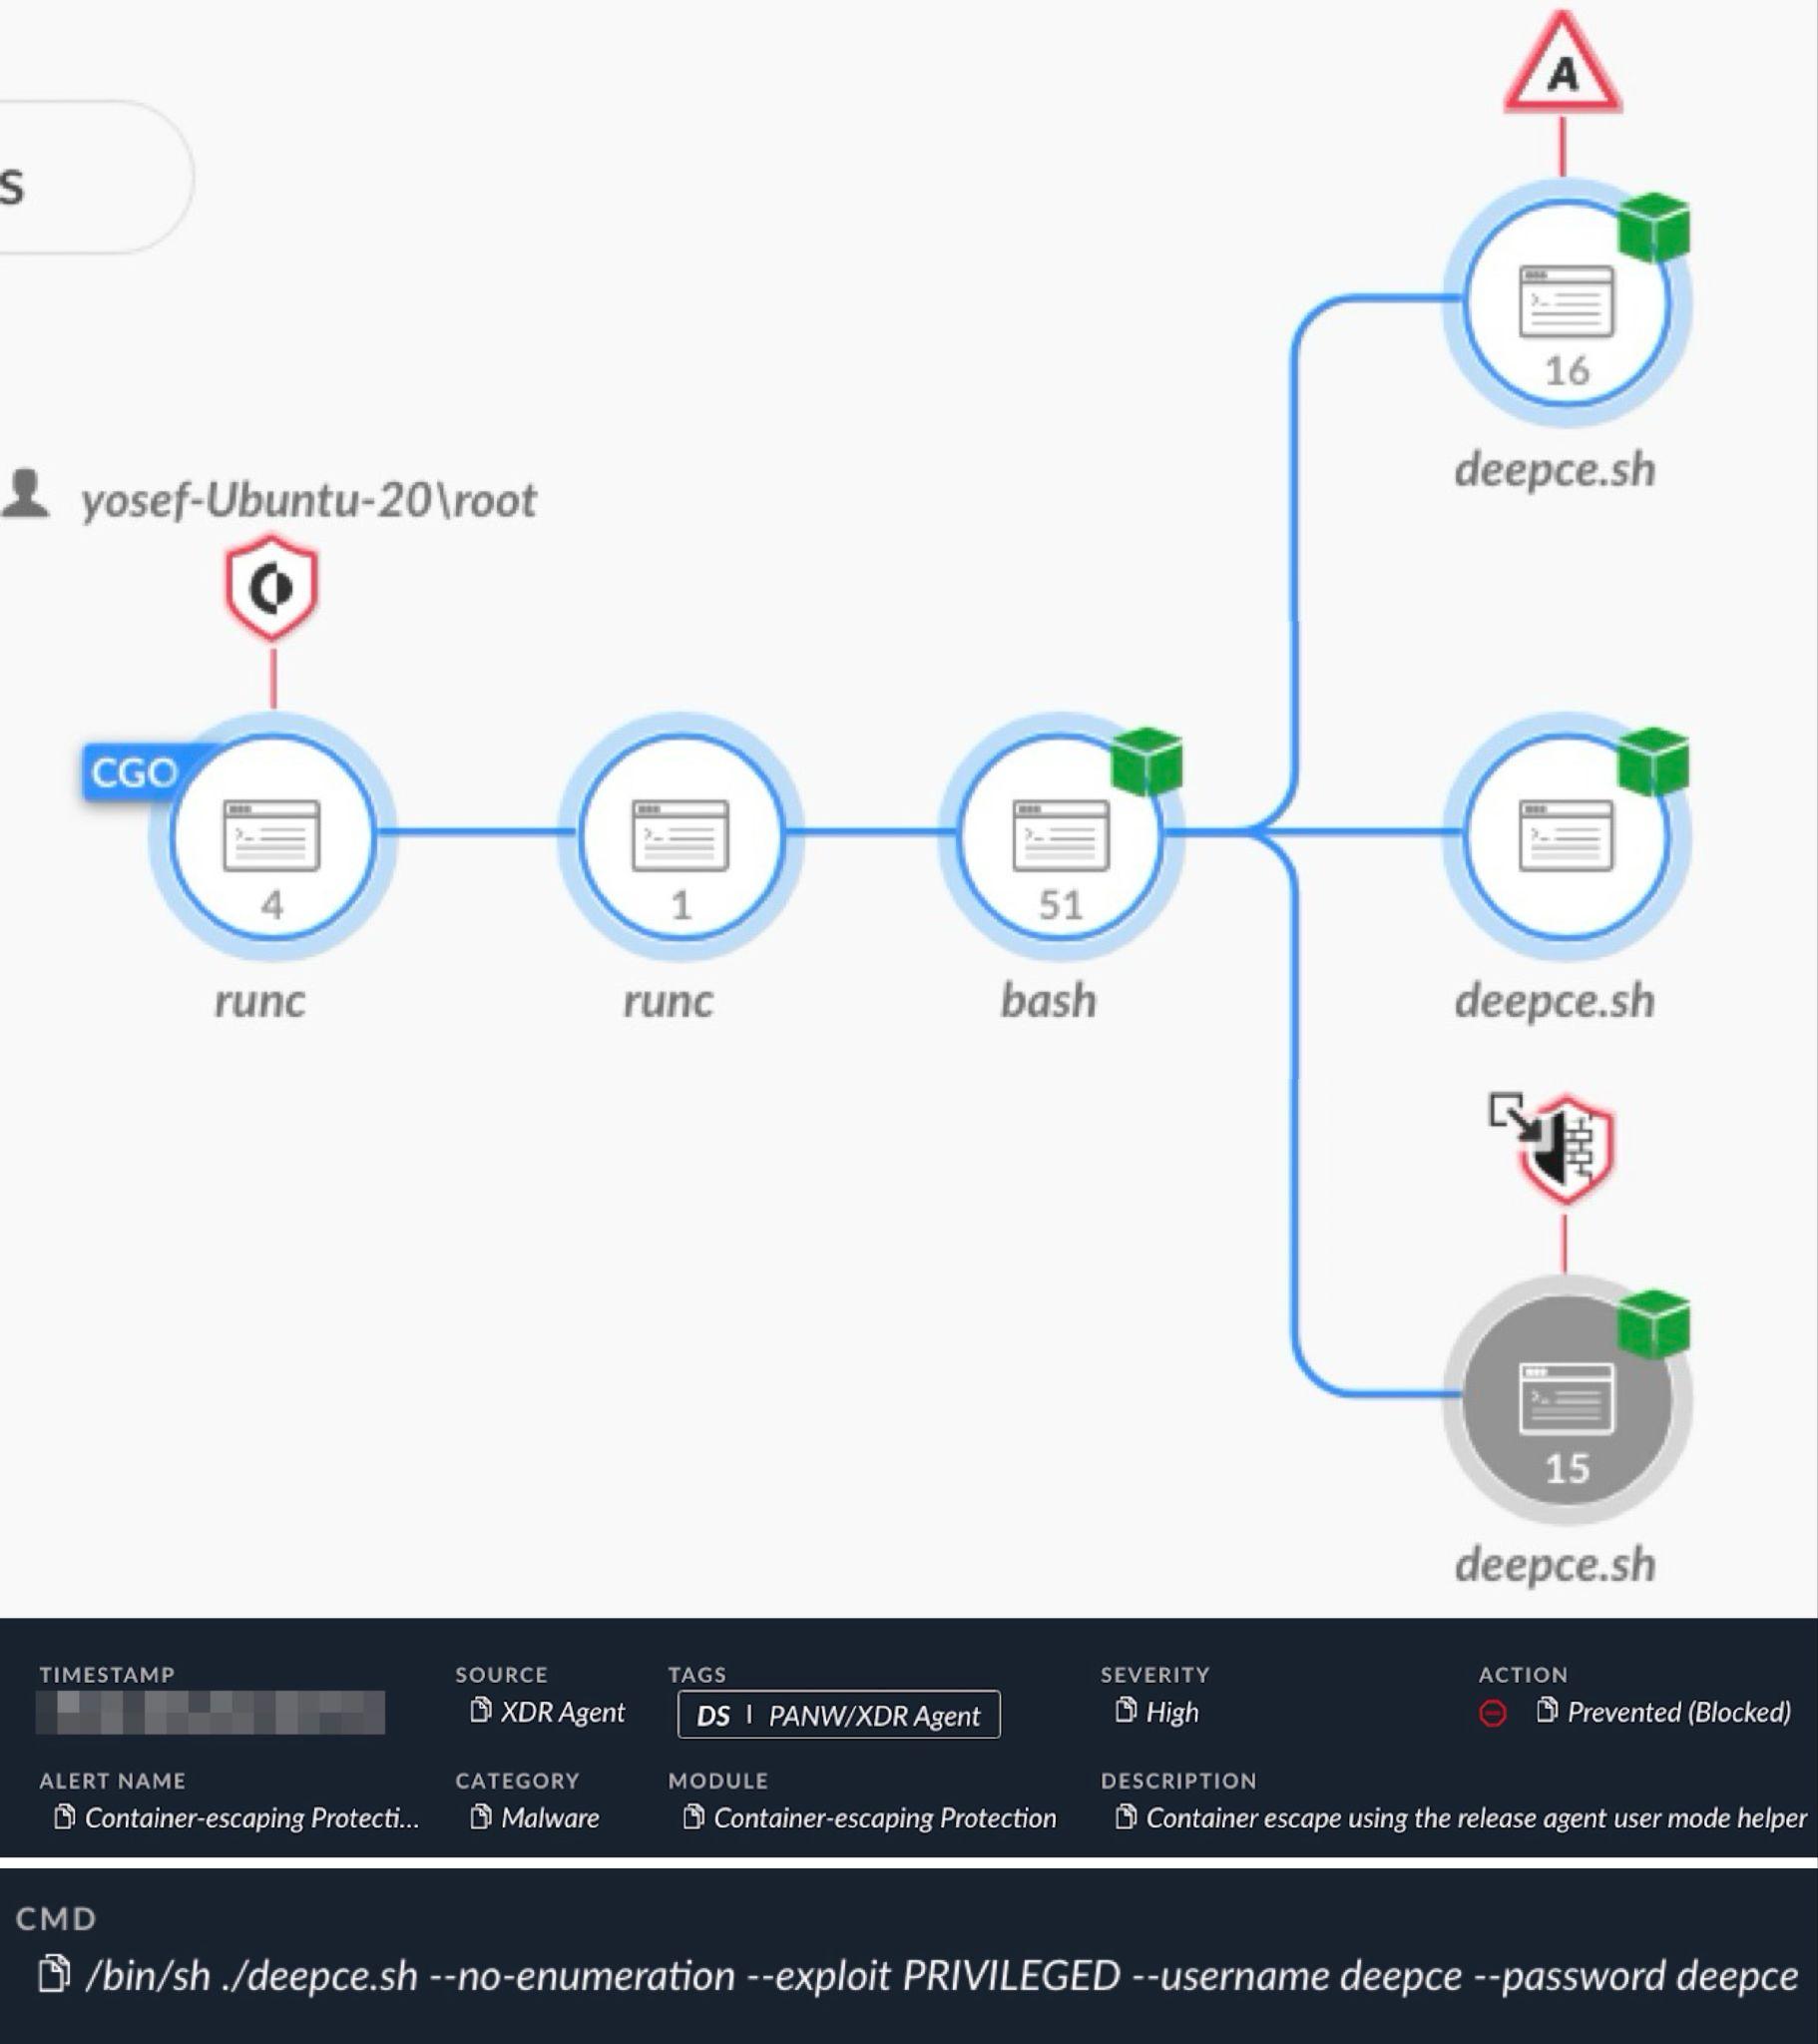Click the 'High' severity text
This screenshot has width=1818, height=2044.
point(1172,1712)
